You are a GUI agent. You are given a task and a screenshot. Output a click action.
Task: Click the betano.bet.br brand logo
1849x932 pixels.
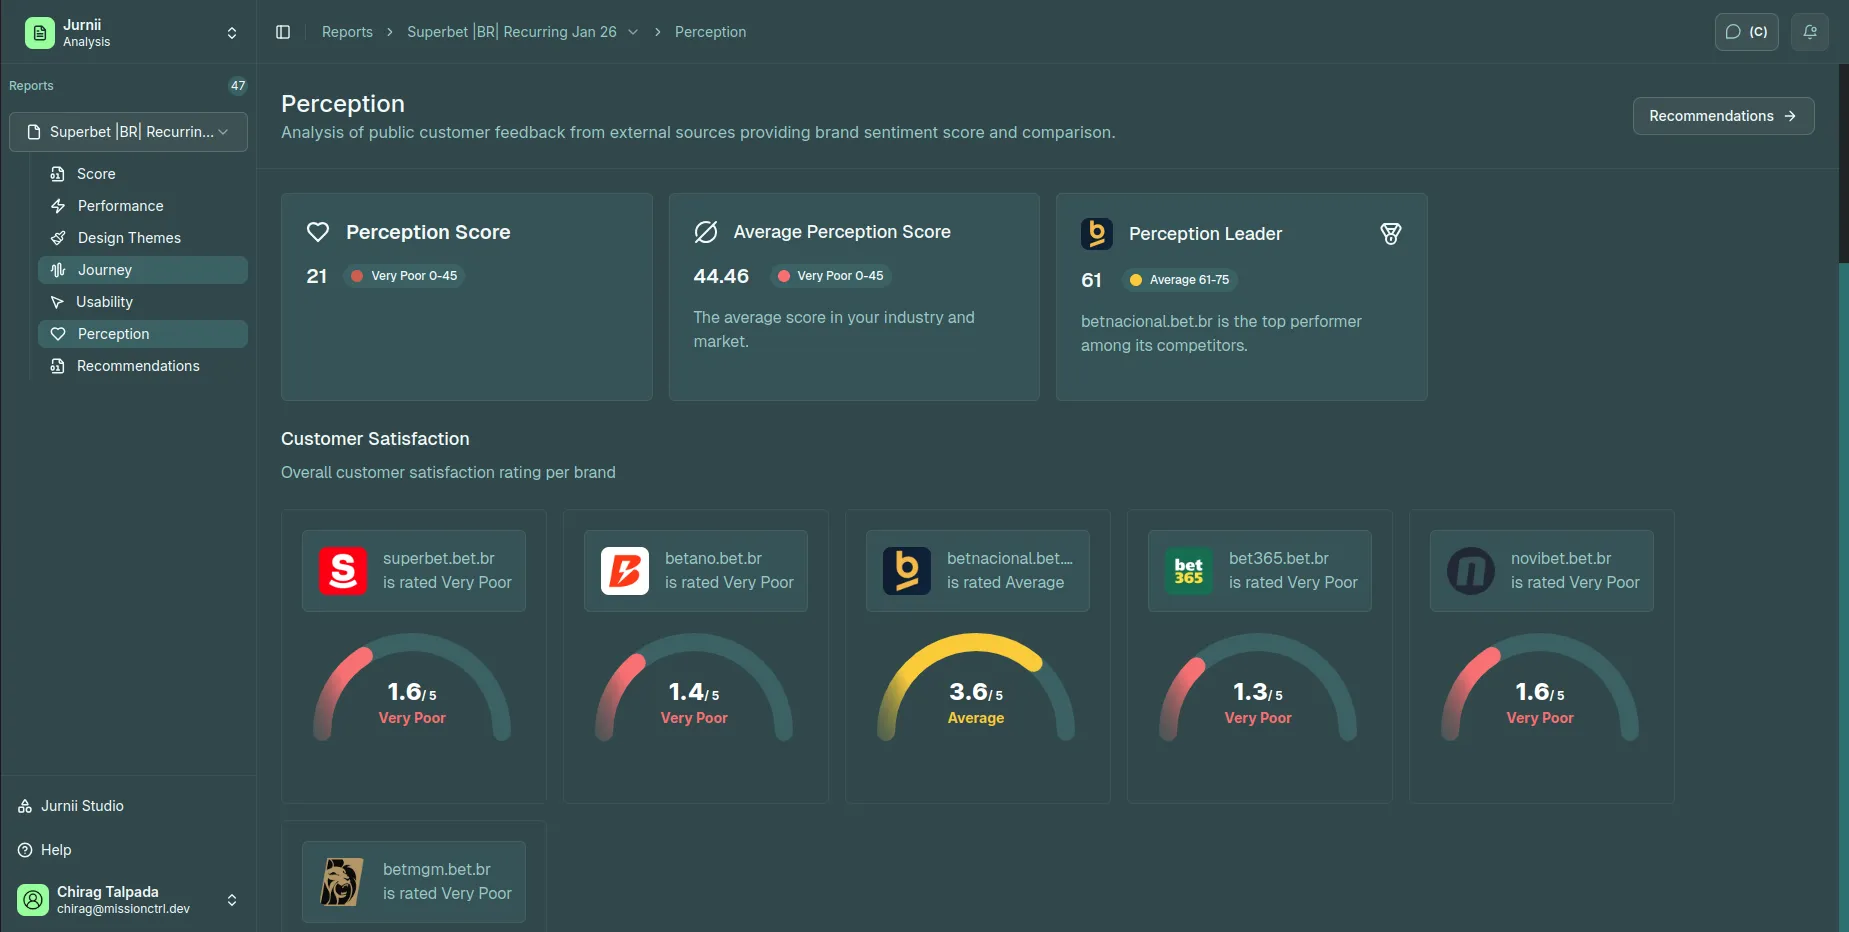coord(625,571)
